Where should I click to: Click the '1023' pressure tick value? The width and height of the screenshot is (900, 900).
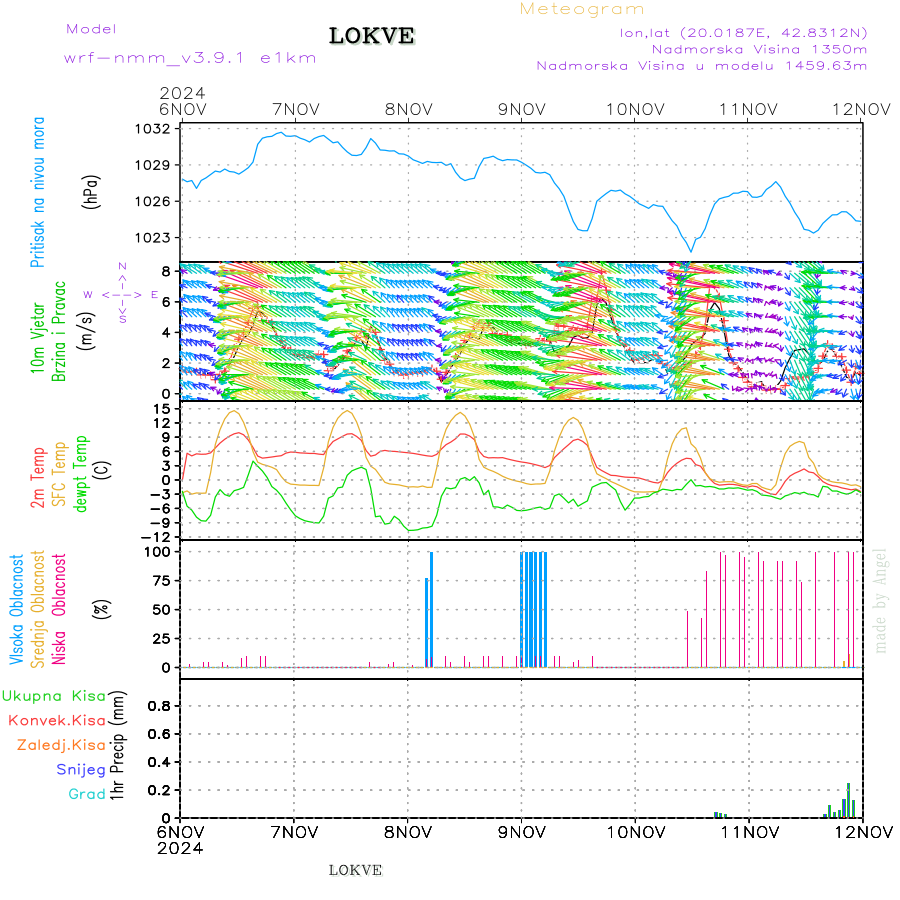click(x=153, y=238)
